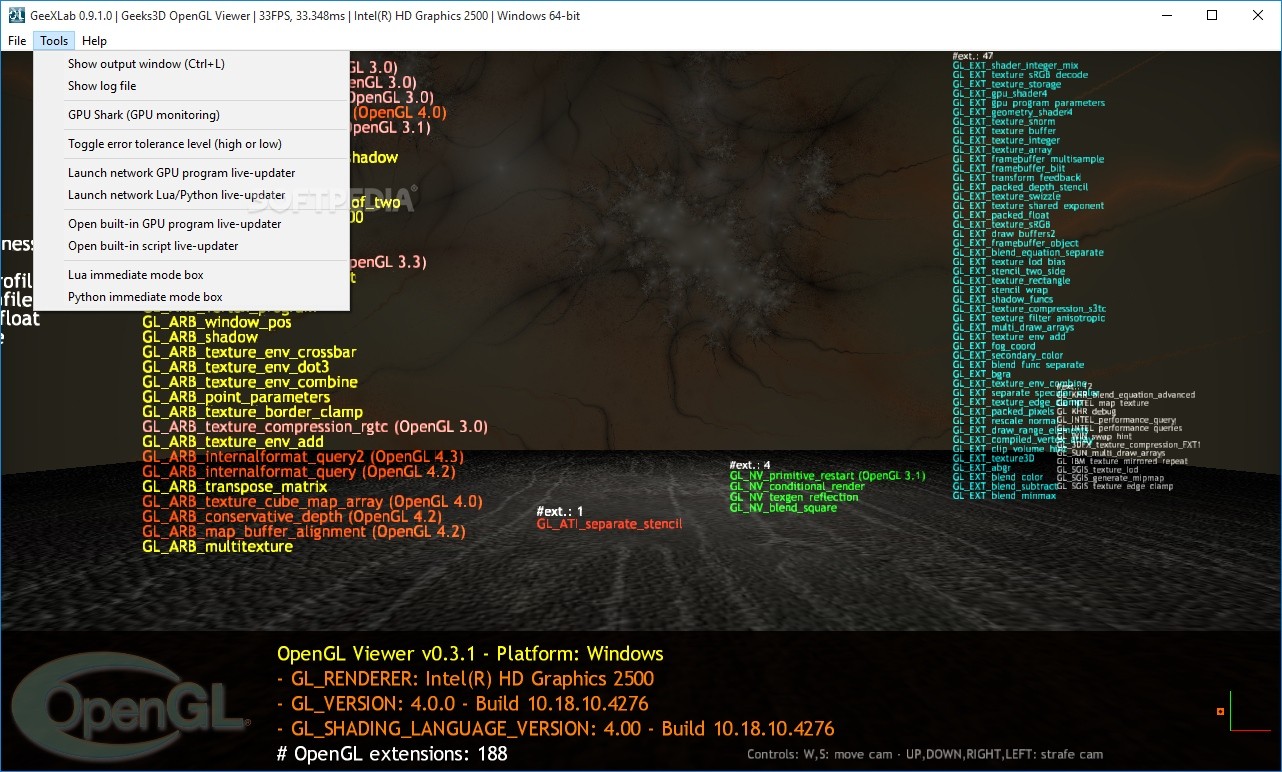
Task: Click GL_NV_texgen_reflection text
Action: [794, 497]
